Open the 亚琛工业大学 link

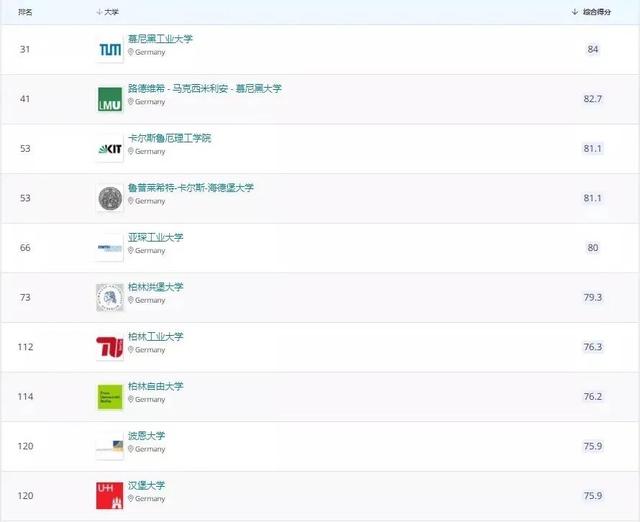(155, 237)
